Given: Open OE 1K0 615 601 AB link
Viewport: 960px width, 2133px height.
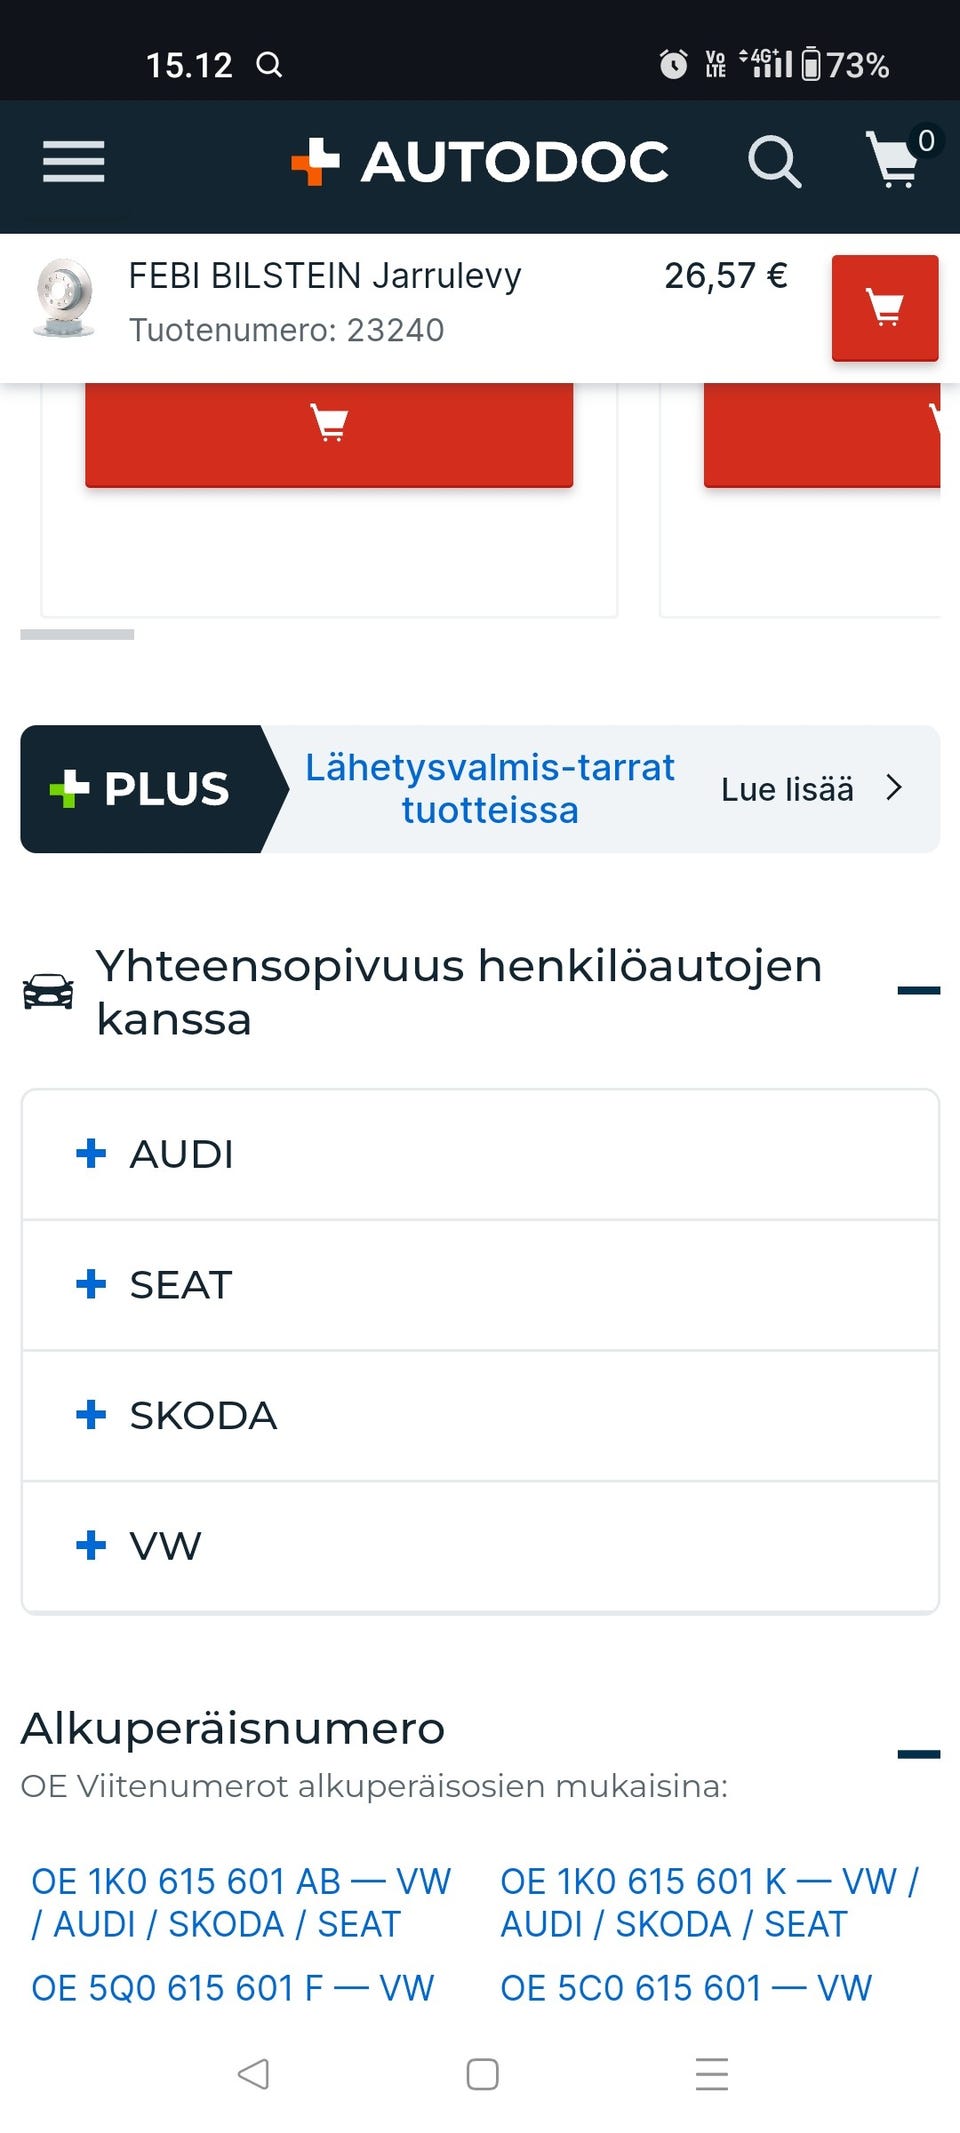Looking at the screenshot, I should [x=240, y=1902].
